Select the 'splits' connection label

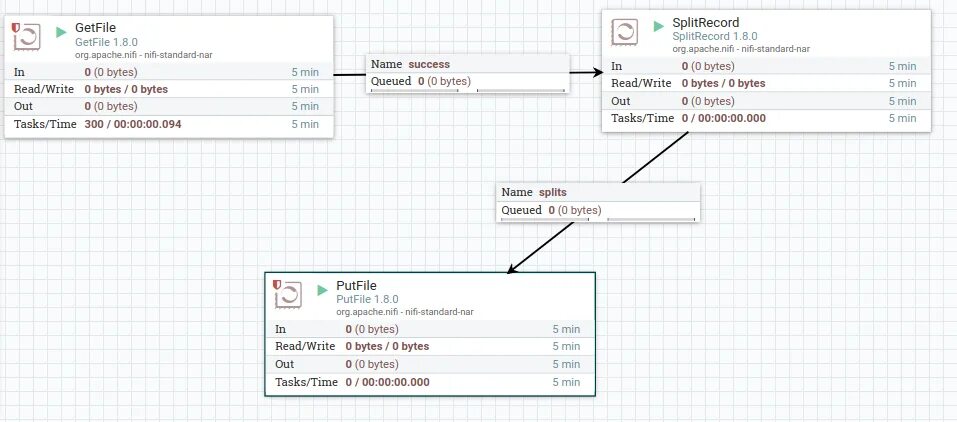[552, 192]
